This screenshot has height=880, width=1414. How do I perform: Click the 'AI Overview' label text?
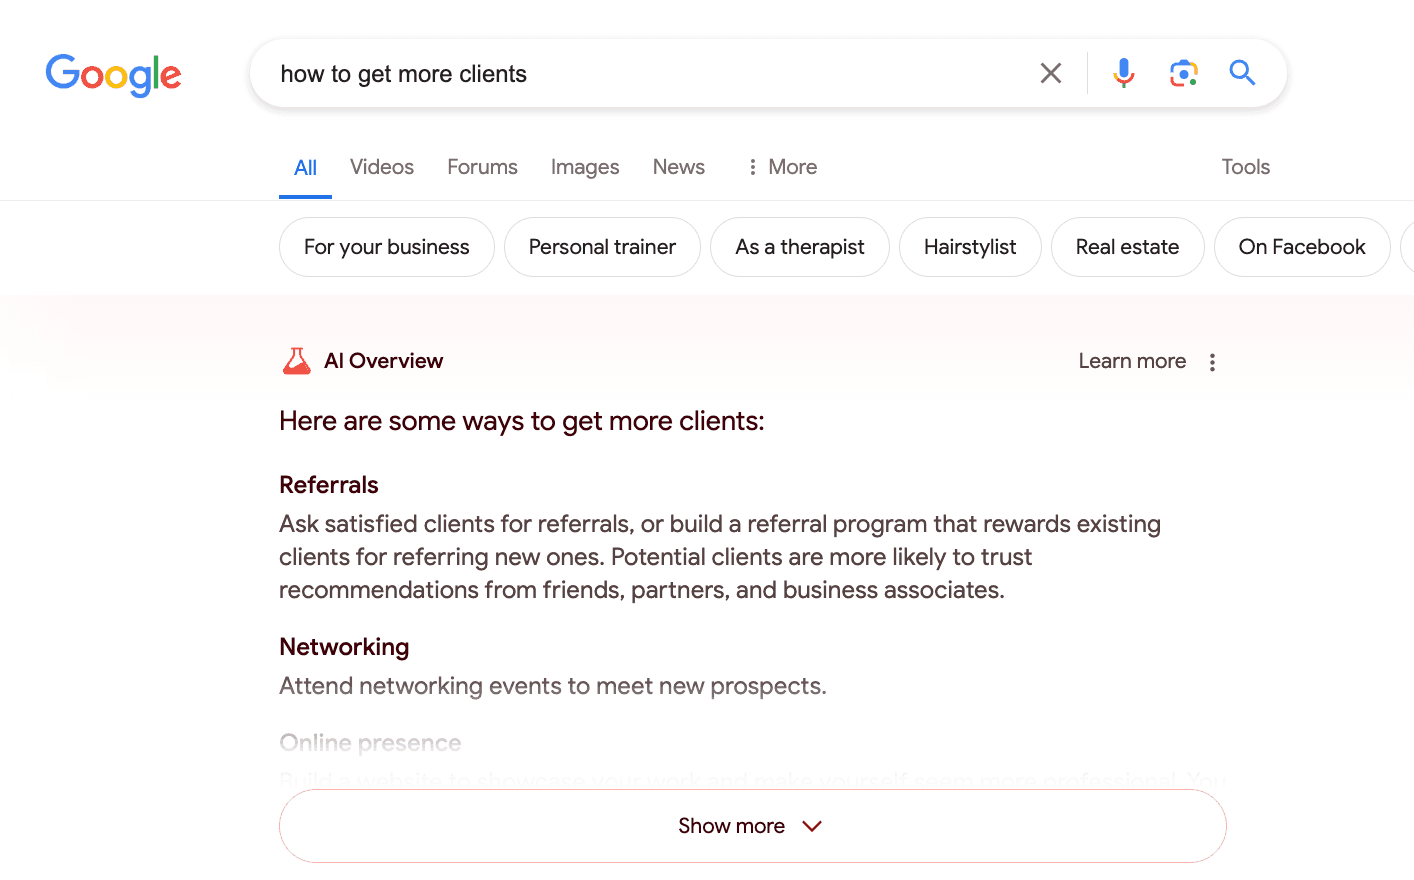383,361
